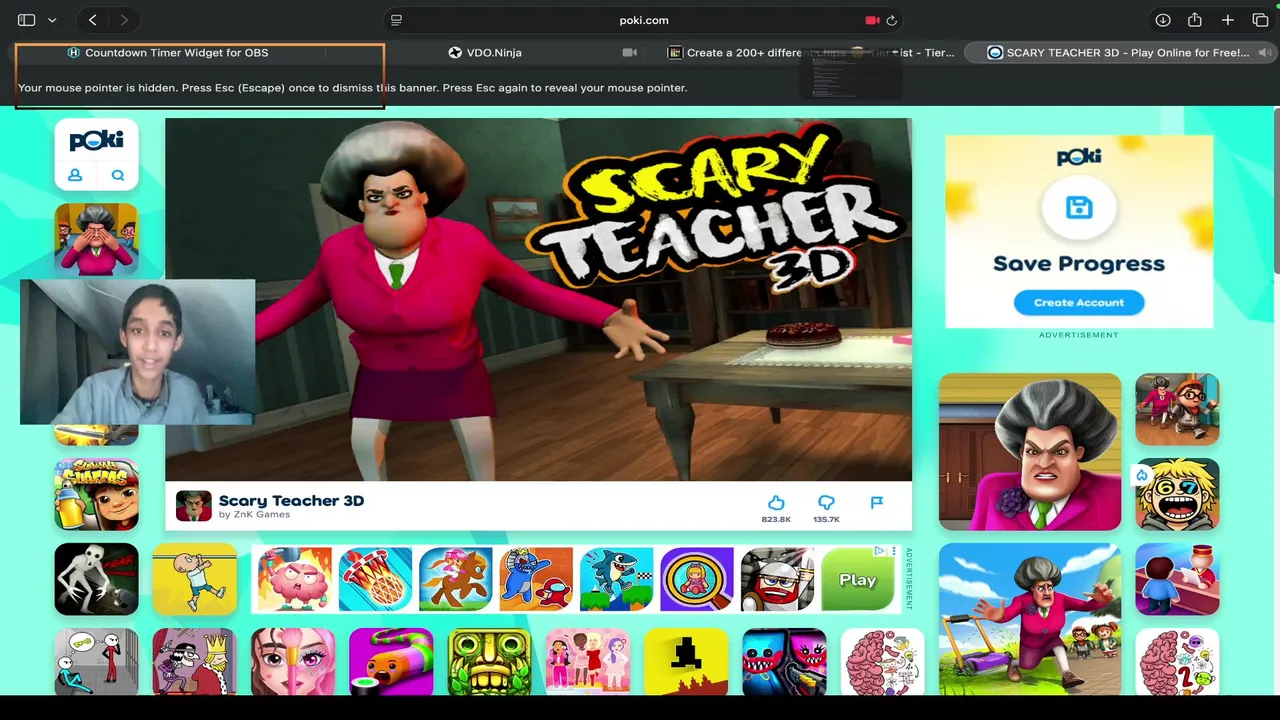
Task: Switch to the Create a 200+ tier list tab
Action: point(810,52)
